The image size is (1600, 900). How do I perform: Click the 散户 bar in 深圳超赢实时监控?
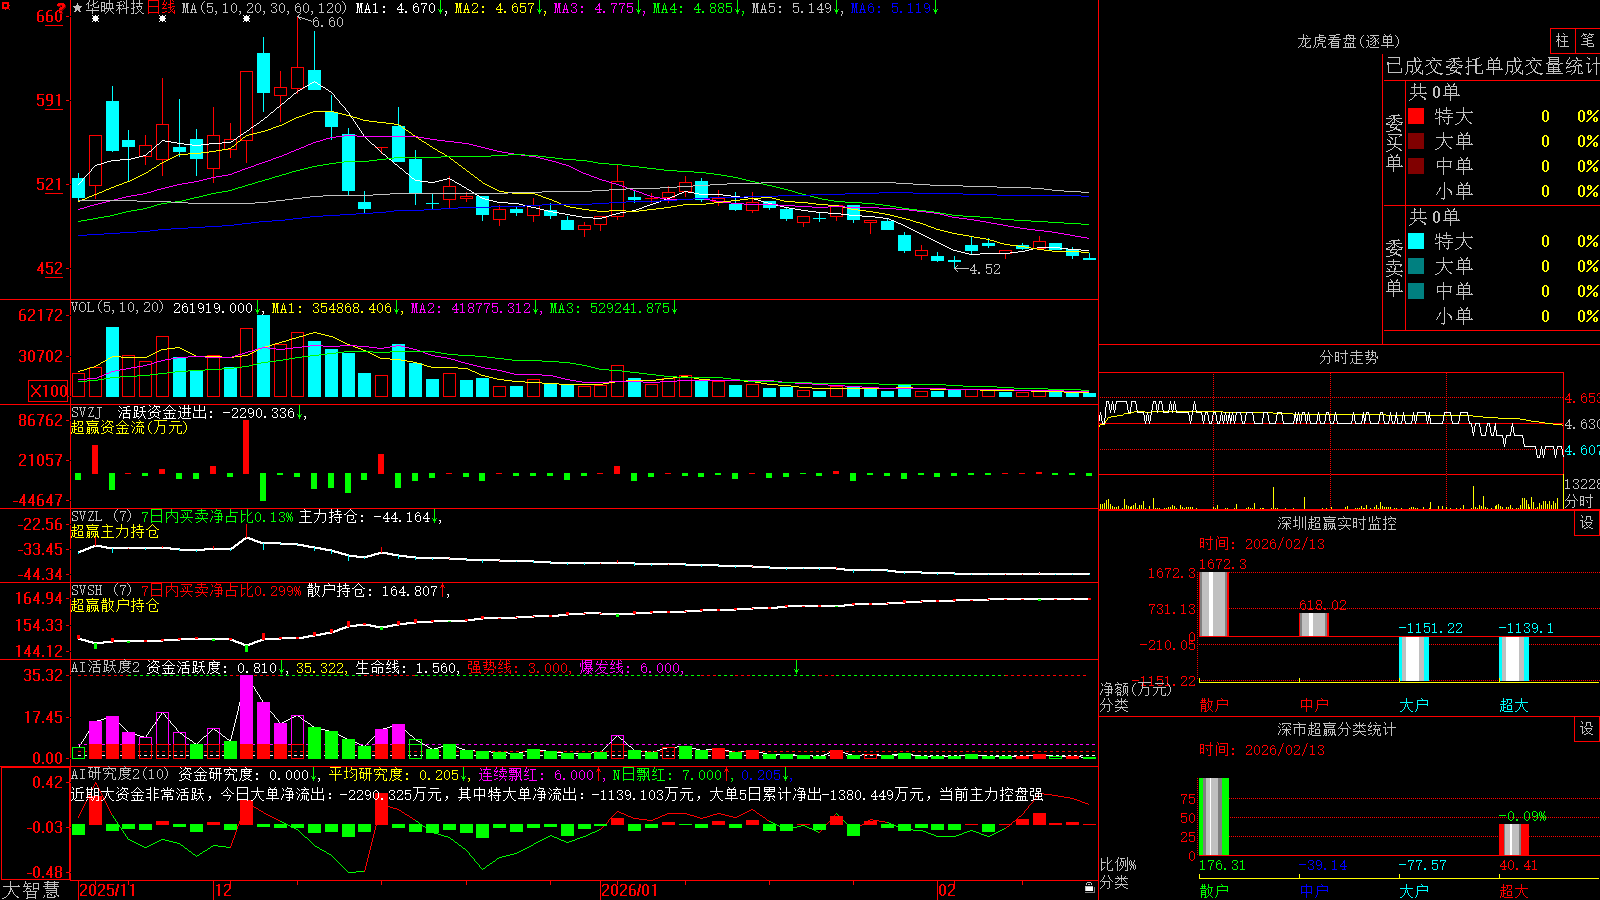pos(1213,604)
